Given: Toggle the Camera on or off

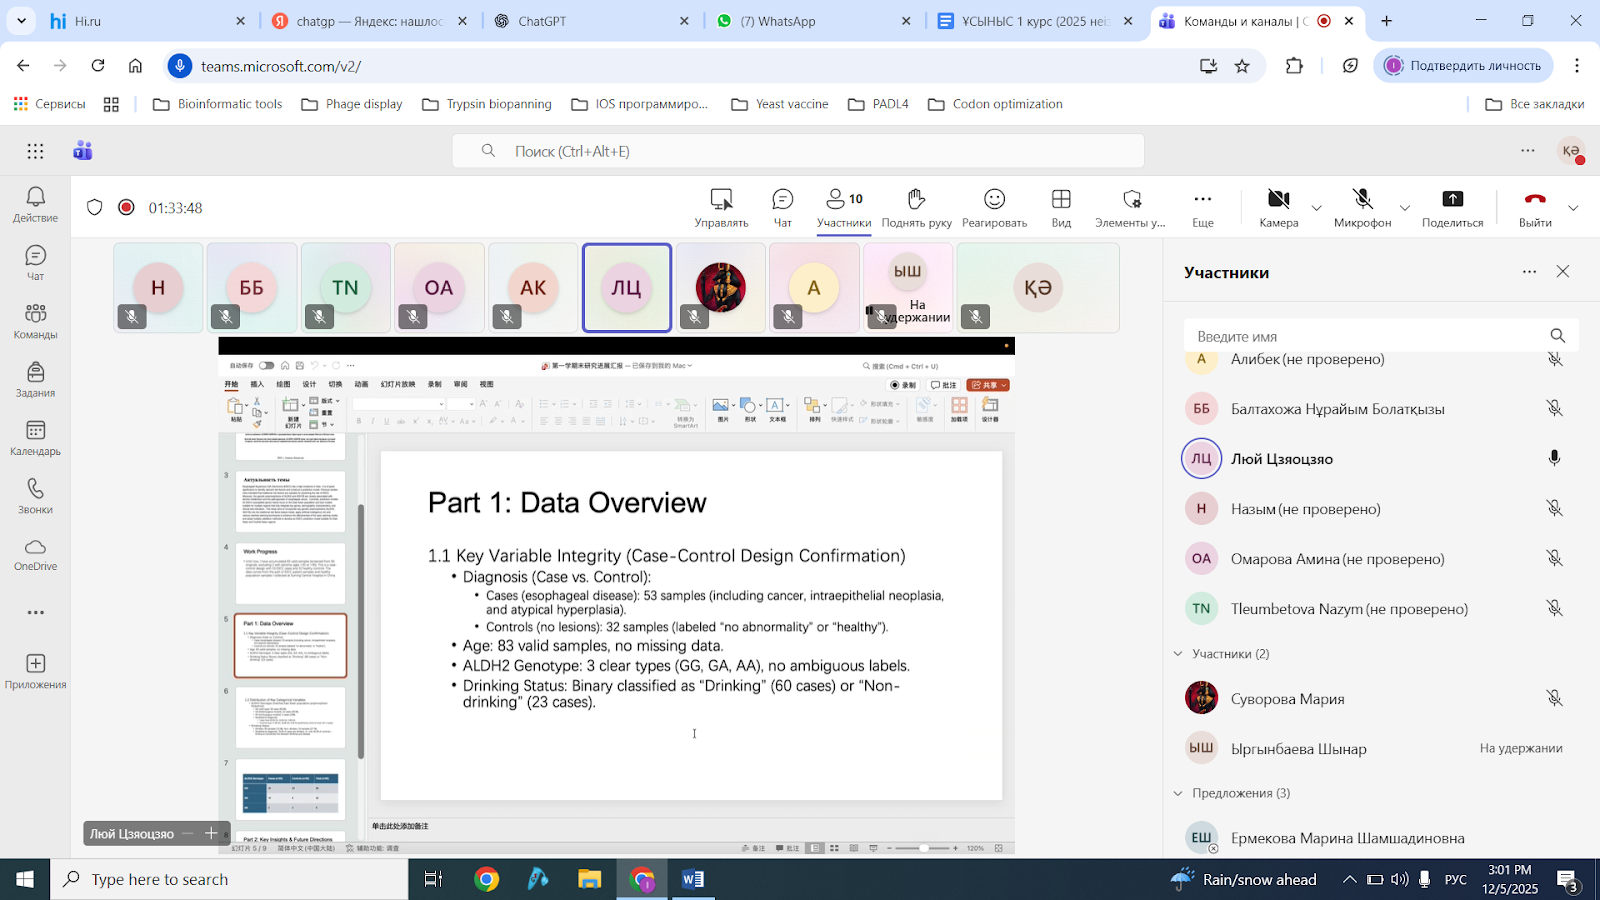Looking at the screenshot, I should [x=1278, y=207].
